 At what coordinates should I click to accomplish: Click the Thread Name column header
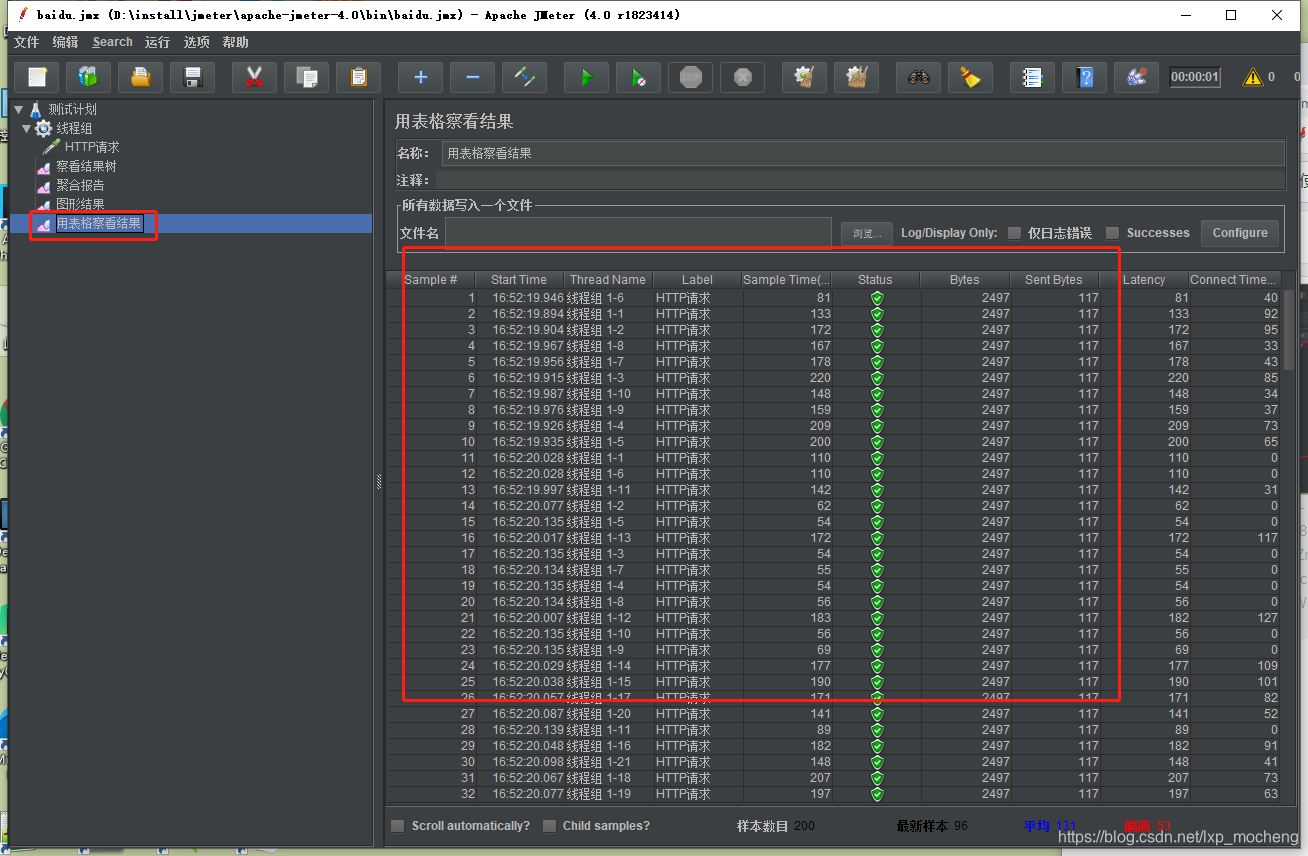coord(608,280)
